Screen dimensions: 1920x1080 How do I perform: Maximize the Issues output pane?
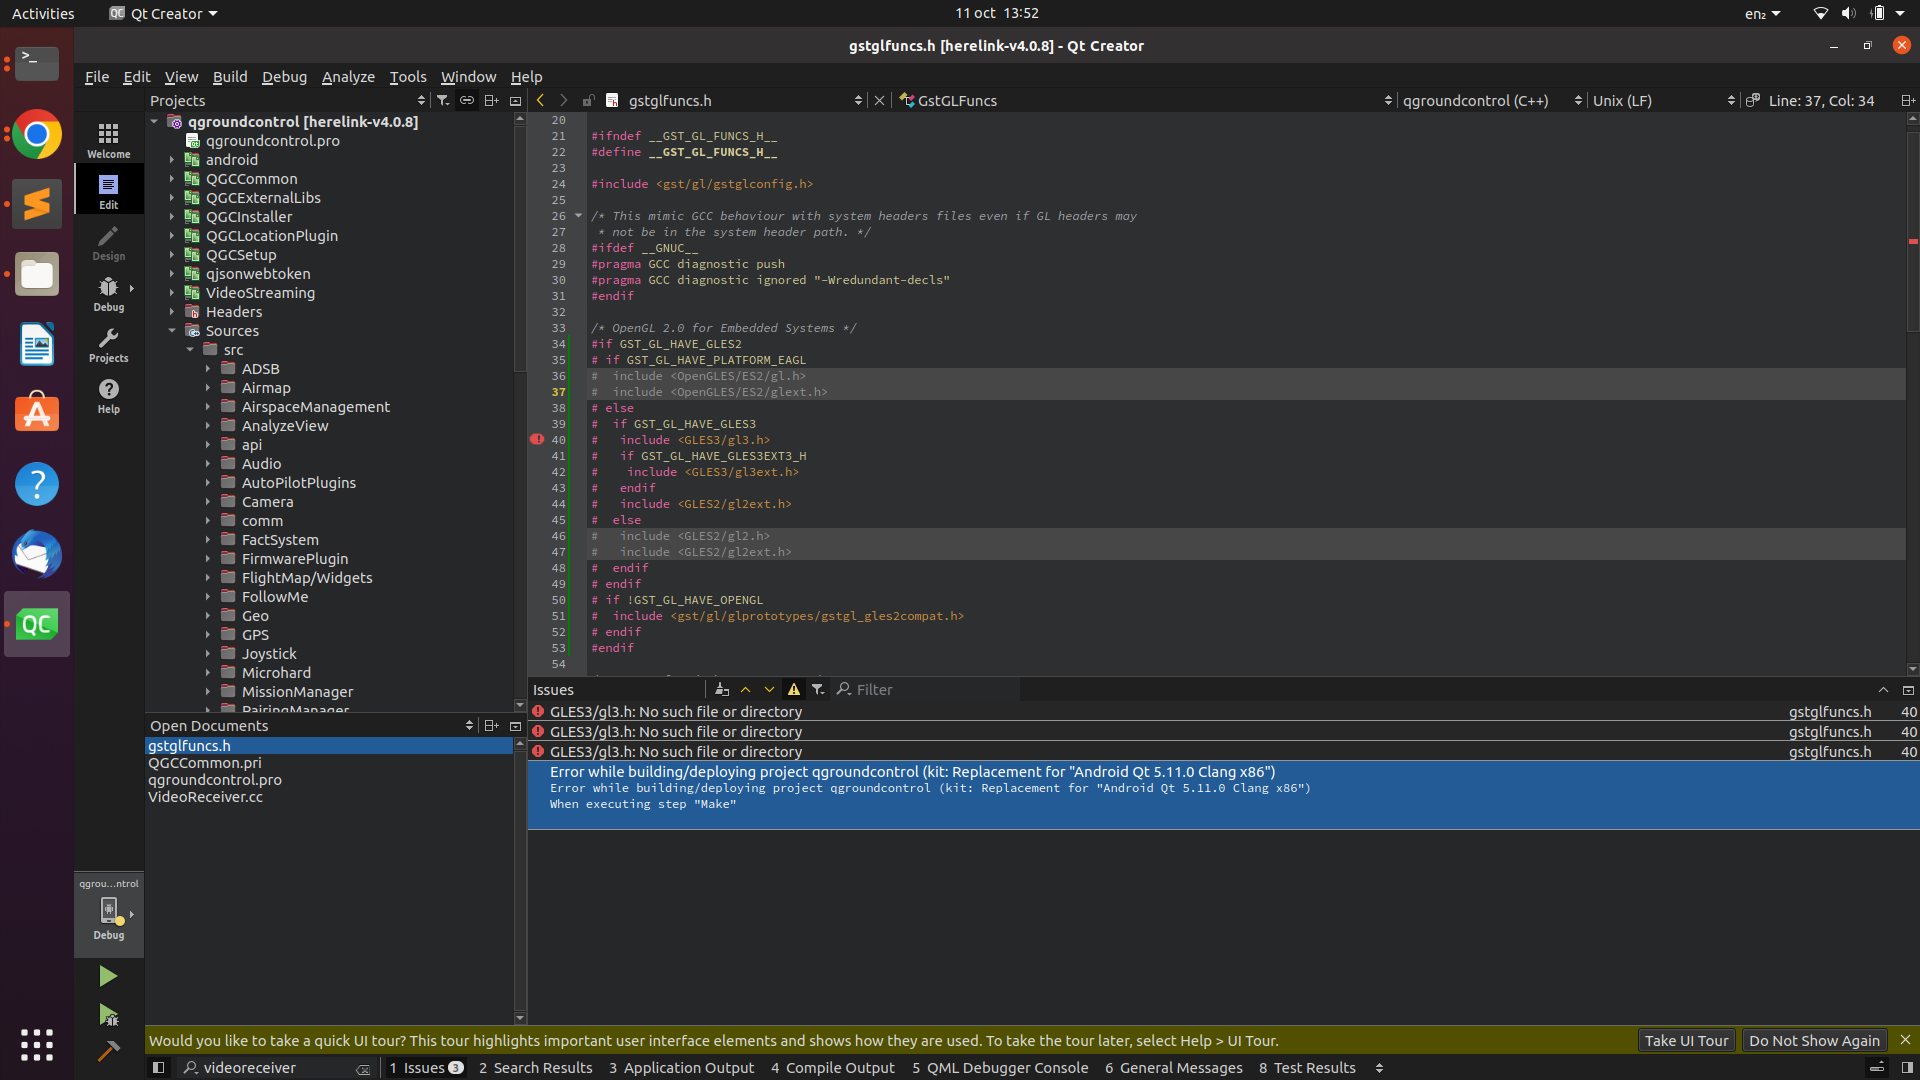click(1908, 690)
